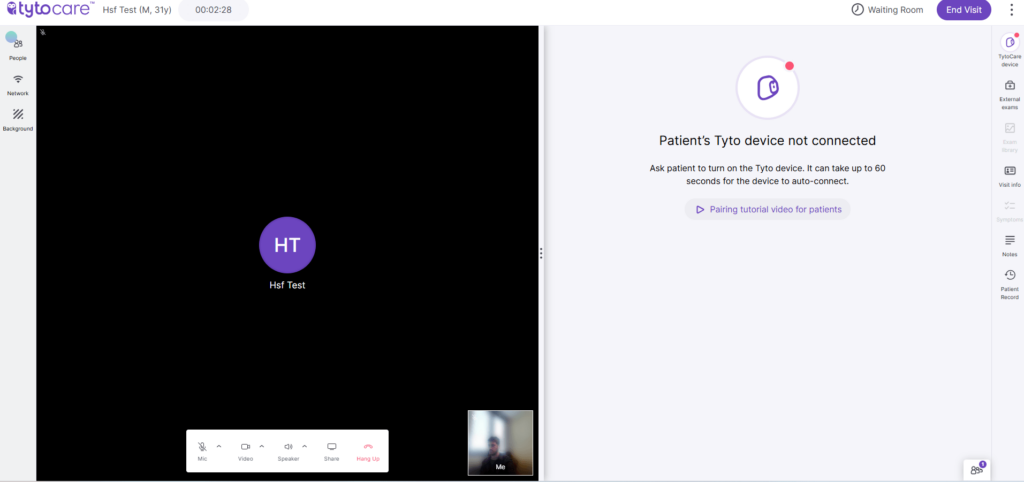
Task: Open Pairing tutorial video for patients
Action: [x=767, y=209]
